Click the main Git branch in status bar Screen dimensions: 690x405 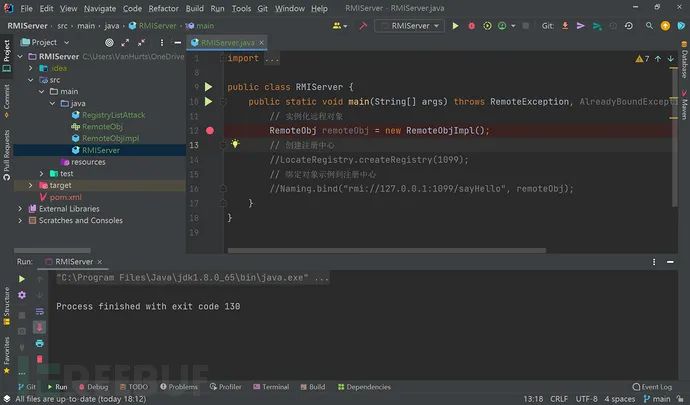coord(657,399)
